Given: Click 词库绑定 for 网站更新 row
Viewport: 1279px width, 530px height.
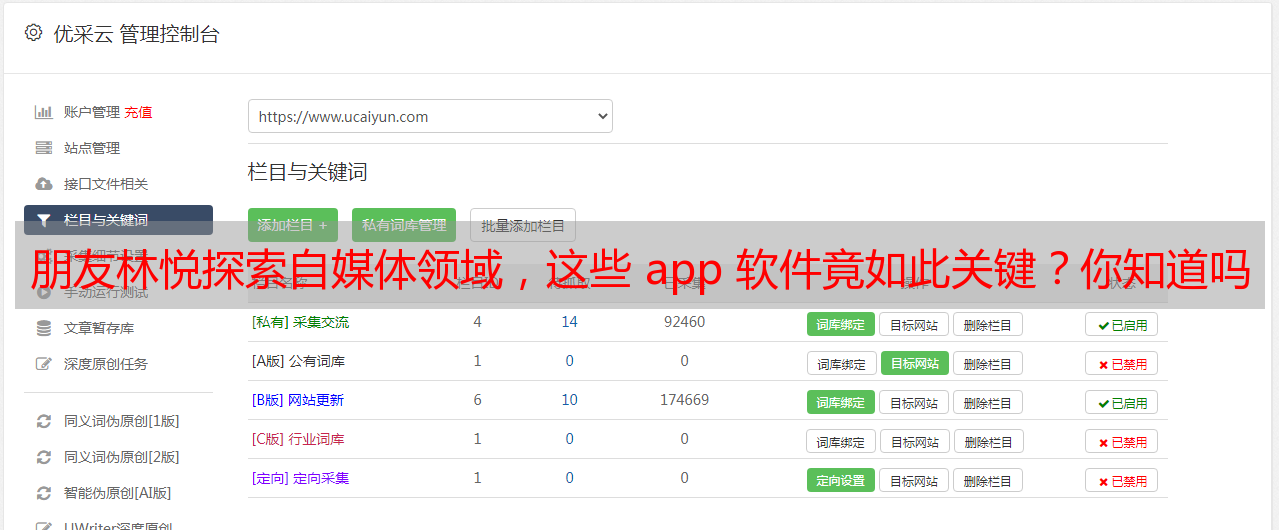Looking at the screenshot, I should [x=841, y=402].
